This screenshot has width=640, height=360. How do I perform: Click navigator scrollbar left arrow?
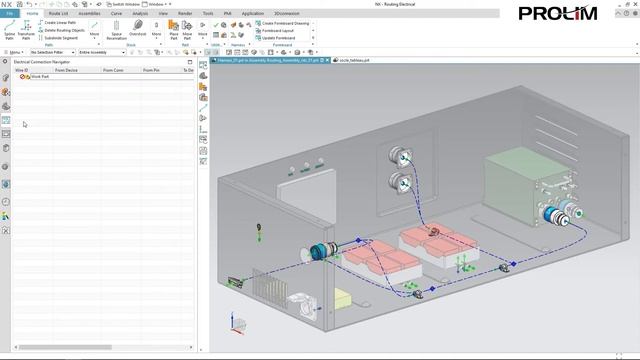pyautogui.click(x=16, y=347)
